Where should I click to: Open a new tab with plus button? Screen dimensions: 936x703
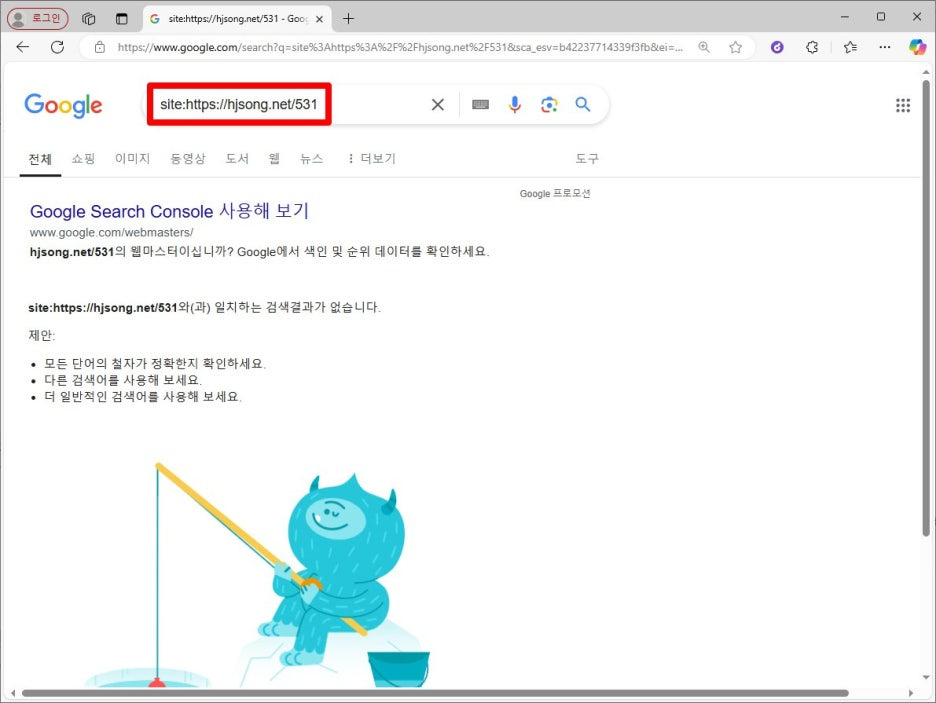349,19
